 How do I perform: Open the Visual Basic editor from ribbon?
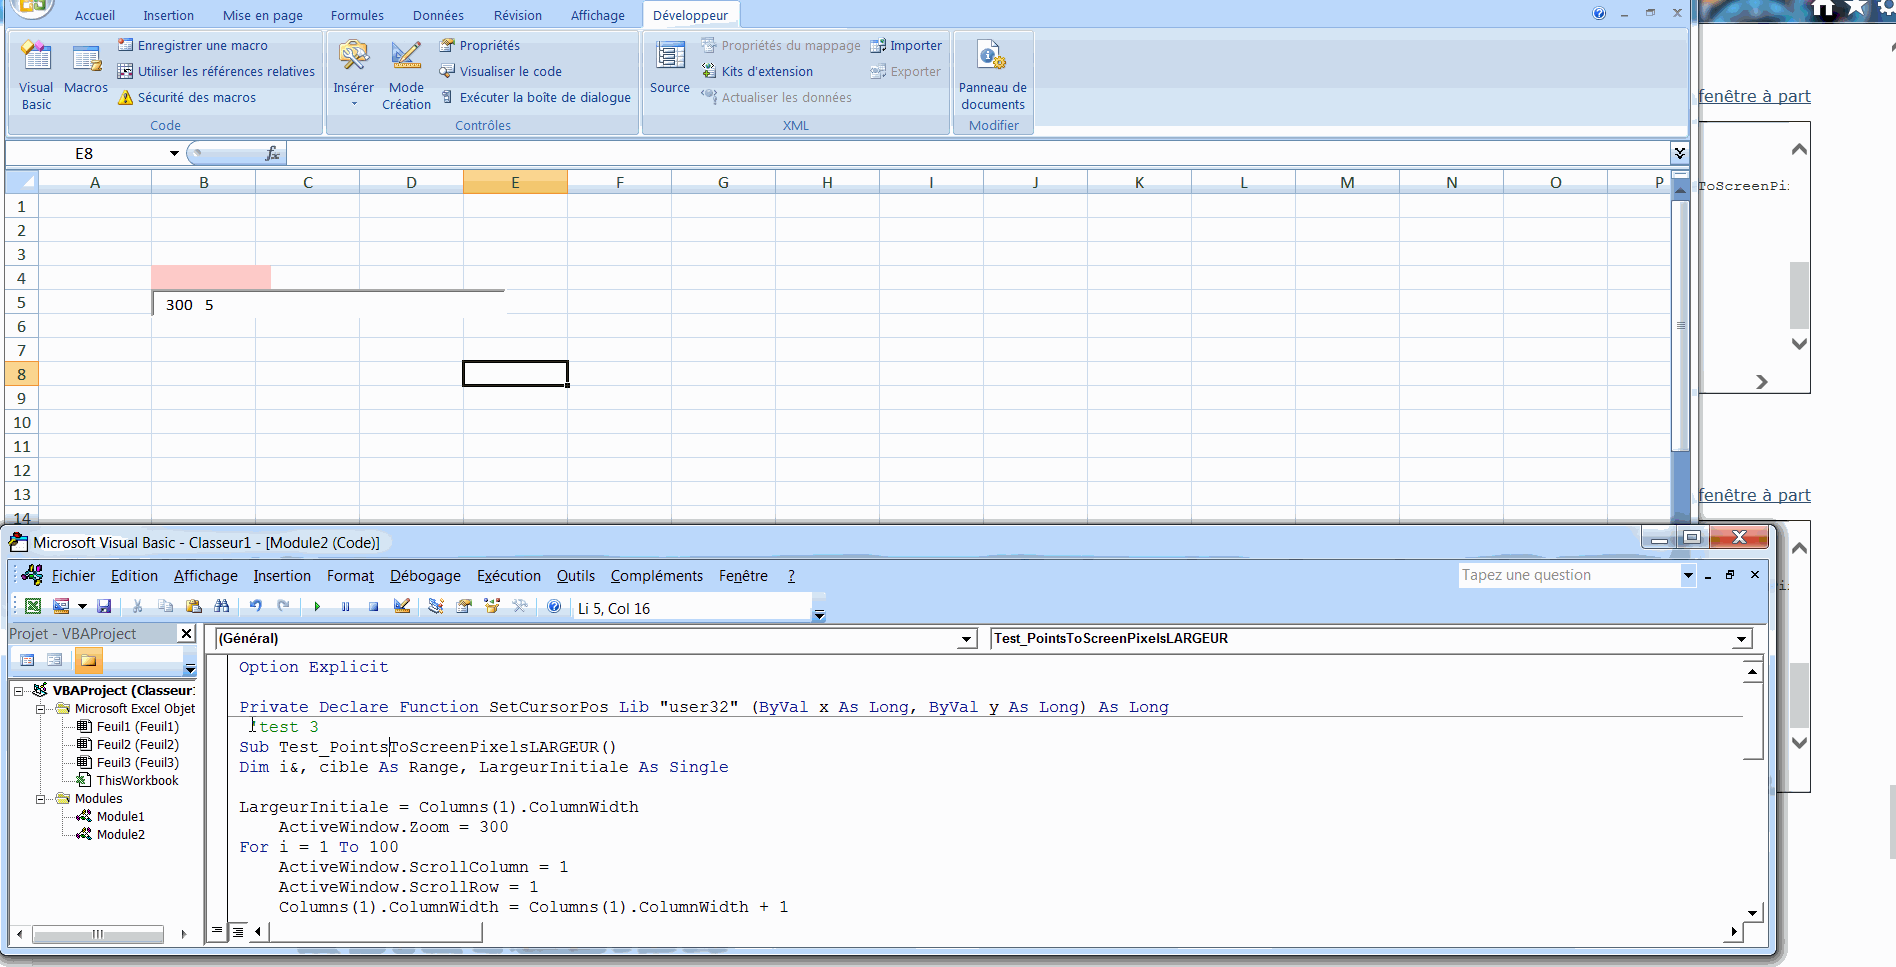click(x=36, y=75)
